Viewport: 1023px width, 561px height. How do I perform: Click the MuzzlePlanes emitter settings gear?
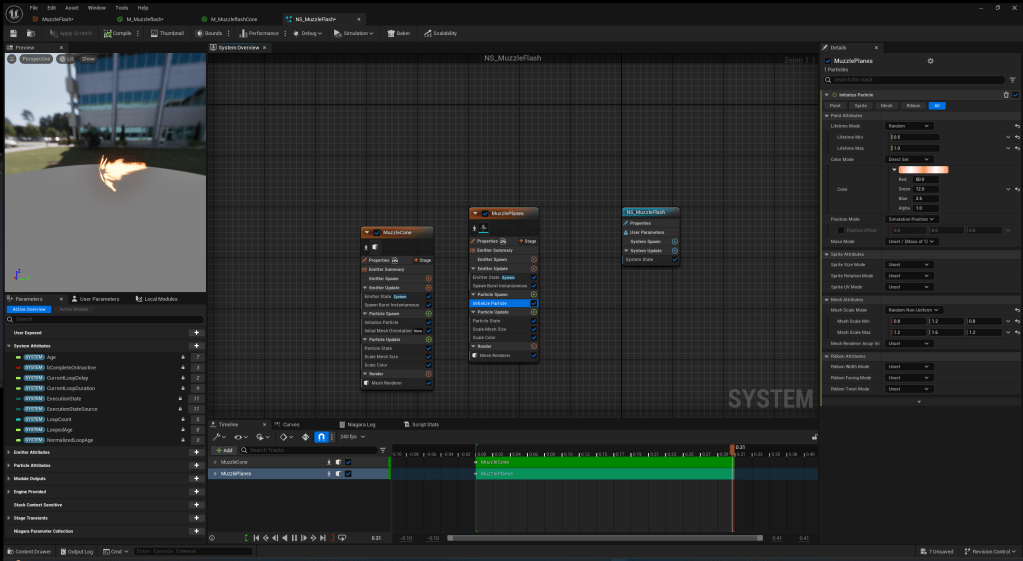pos(930,61)
